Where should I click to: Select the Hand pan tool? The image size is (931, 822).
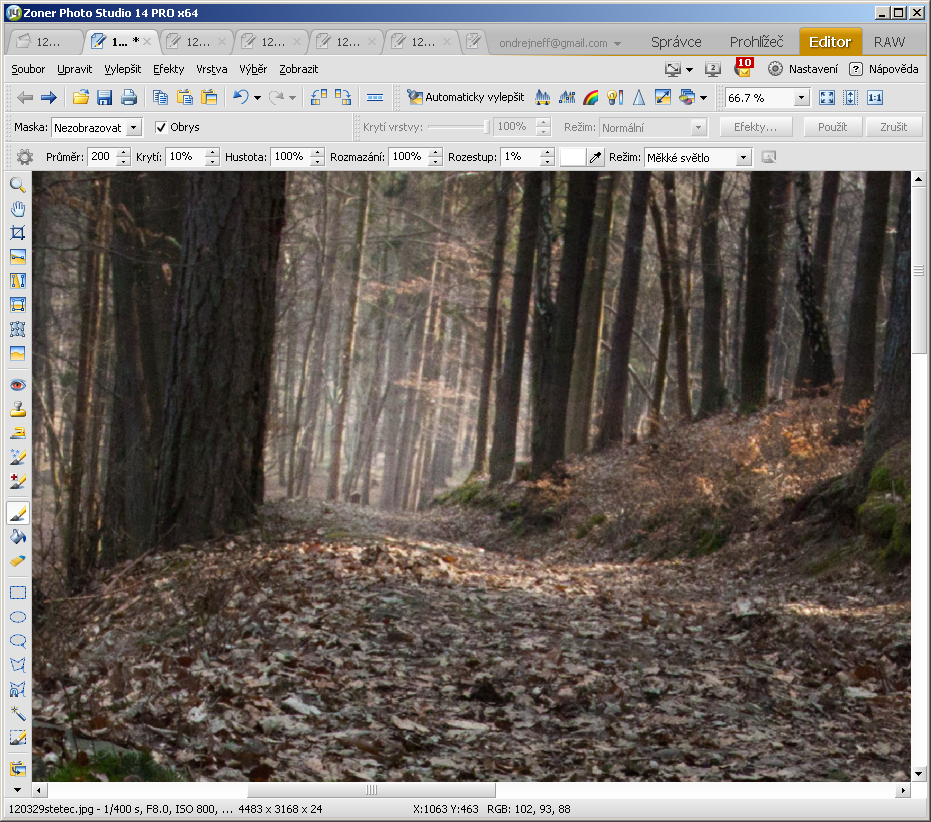click(17, 209)
